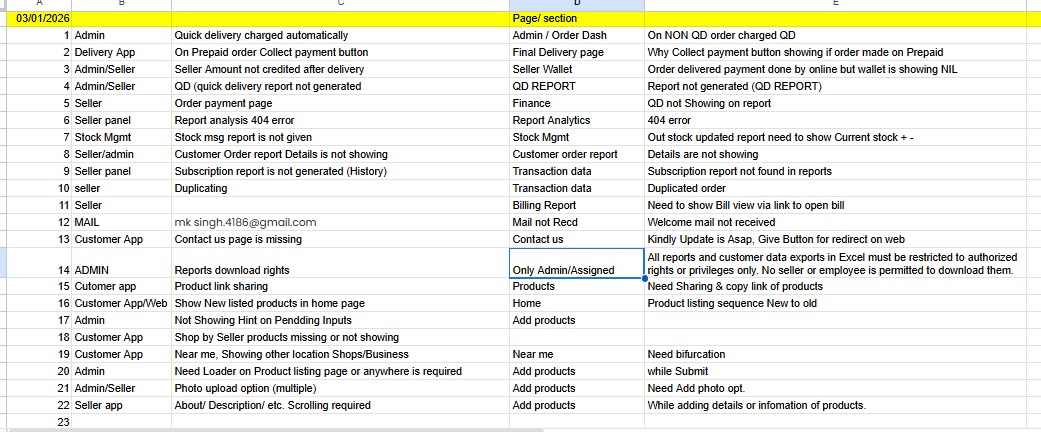
Task: Select the 'Photo upload option (multiple)' cell
Action: 340,389
